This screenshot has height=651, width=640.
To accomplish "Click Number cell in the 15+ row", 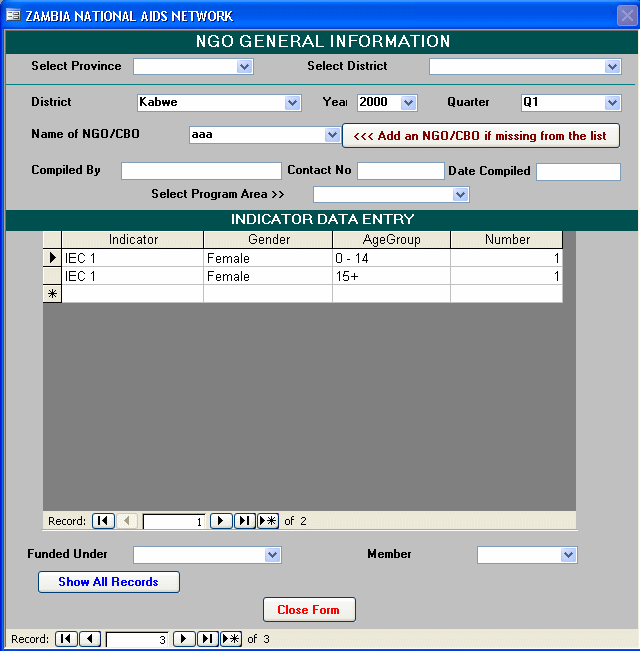I will click(x=507, y=276).
